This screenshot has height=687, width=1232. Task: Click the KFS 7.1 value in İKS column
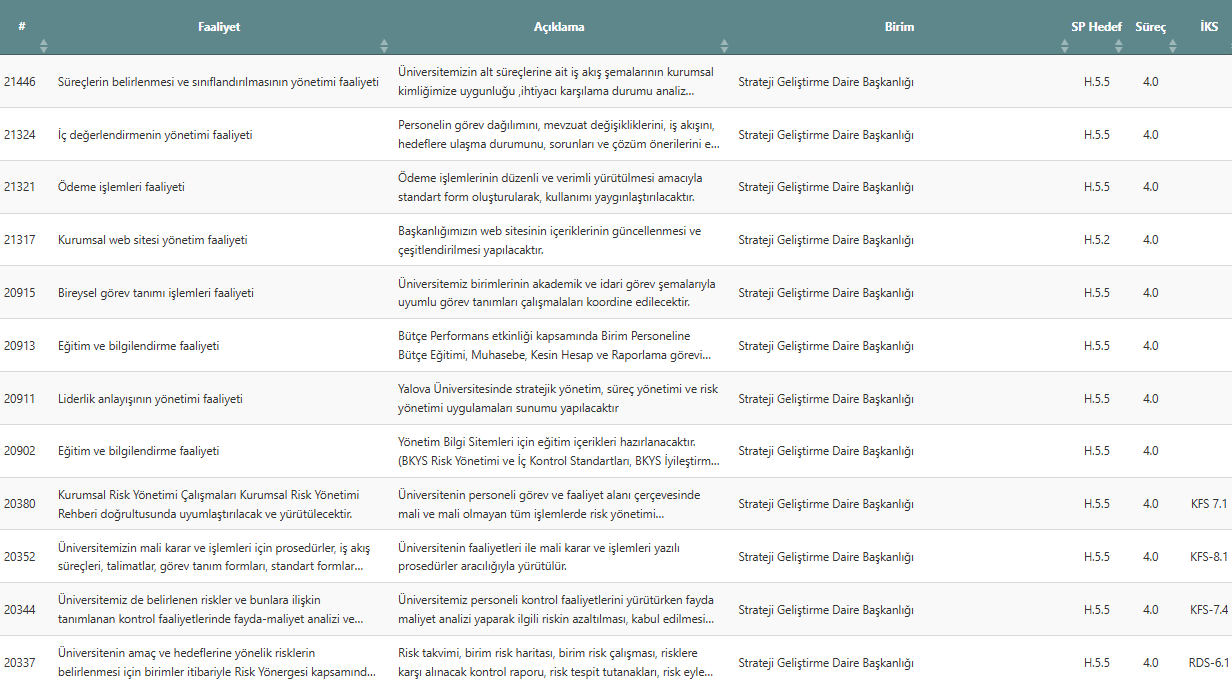pyautogui.click(x=1208, y=504)
